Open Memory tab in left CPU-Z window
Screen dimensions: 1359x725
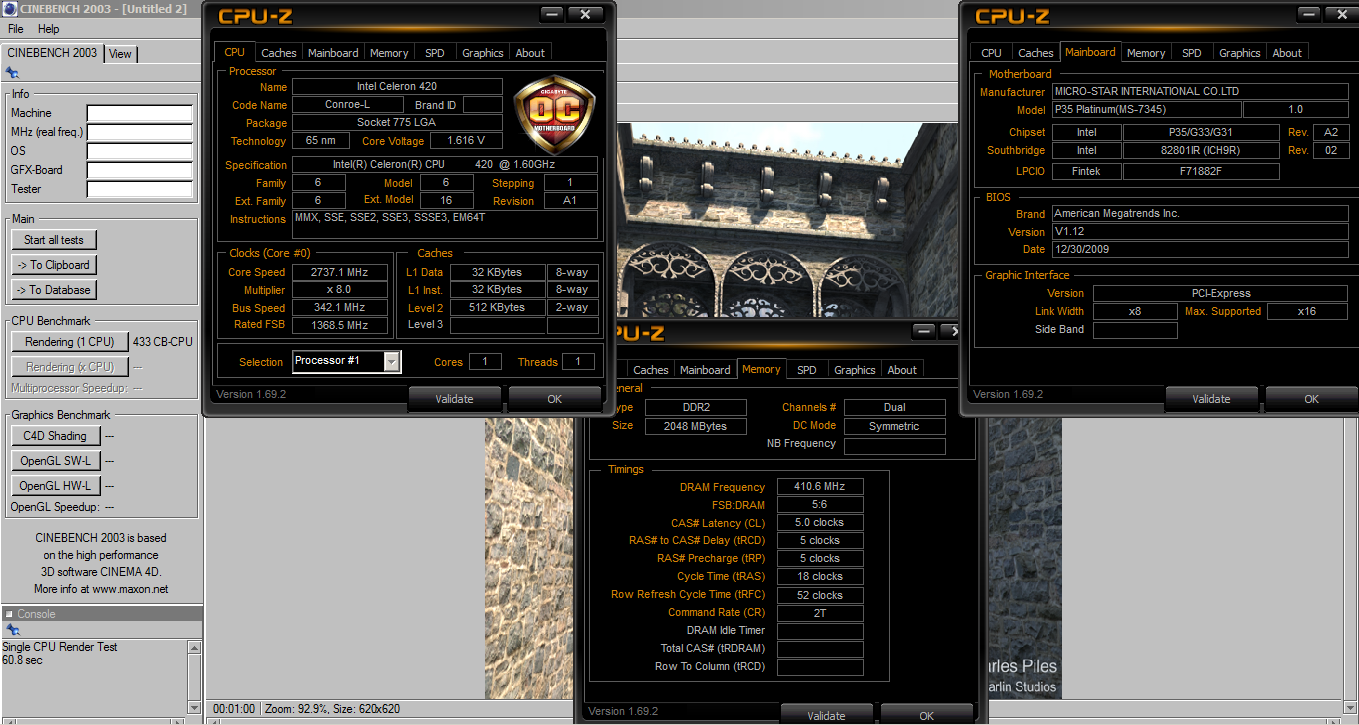click(389, 53)
